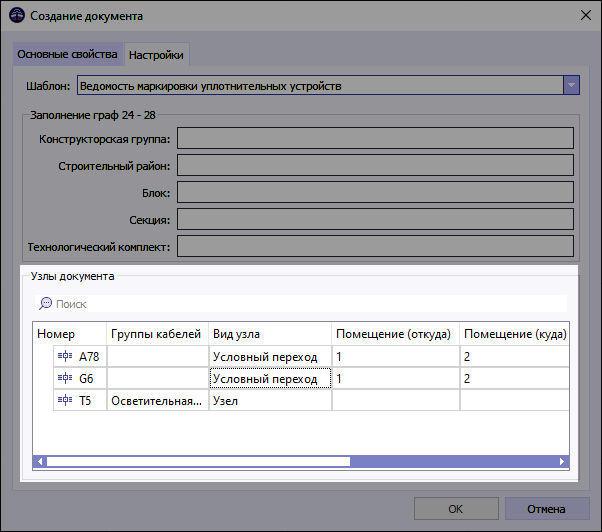The image size is (602, 532).
Task: Click the node icon next to T5
Action: pos(65,400)
